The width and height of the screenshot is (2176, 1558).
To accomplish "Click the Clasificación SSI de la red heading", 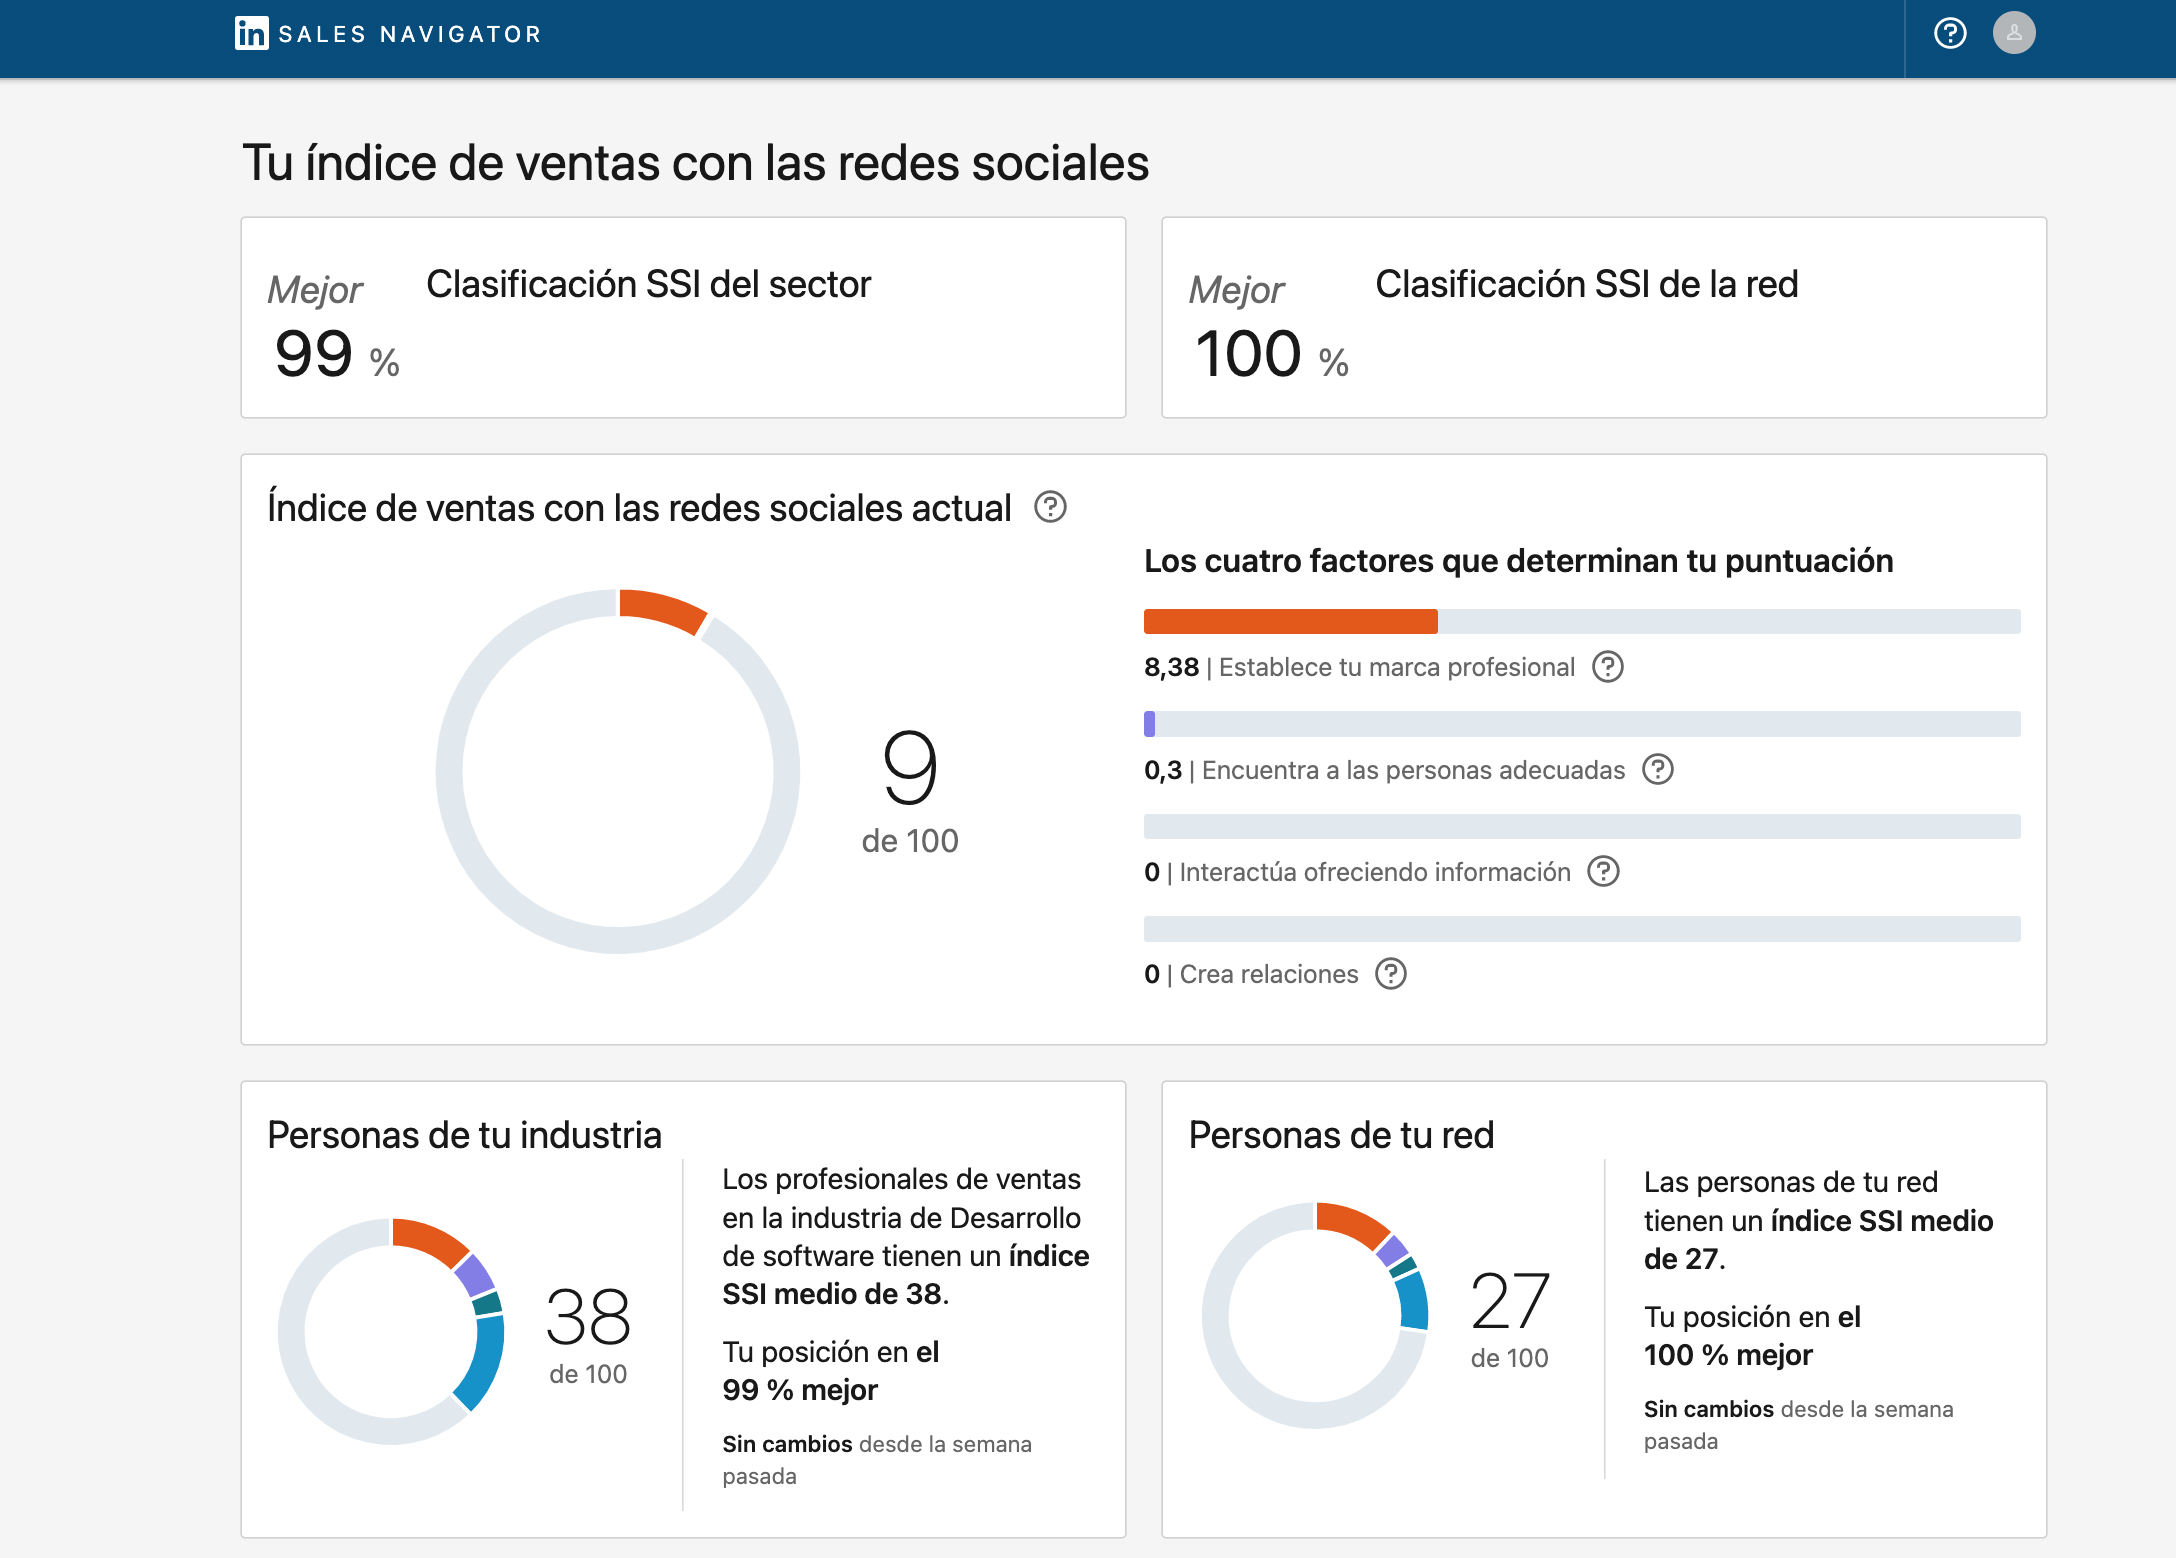I will [1587, 284].
